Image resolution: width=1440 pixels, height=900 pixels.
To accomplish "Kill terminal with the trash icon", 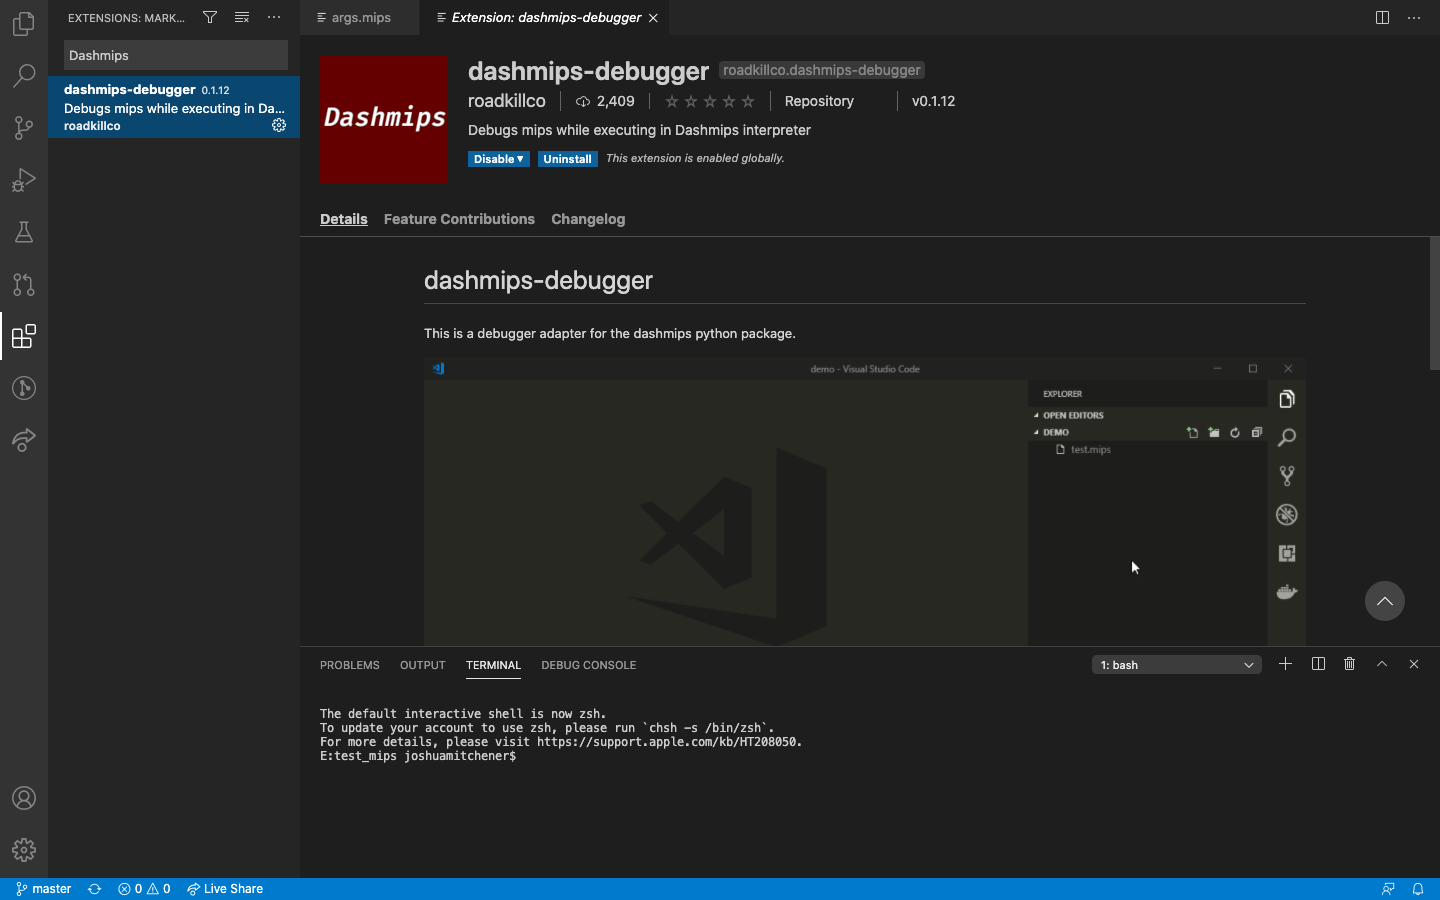I will [x=1350, y=664].
